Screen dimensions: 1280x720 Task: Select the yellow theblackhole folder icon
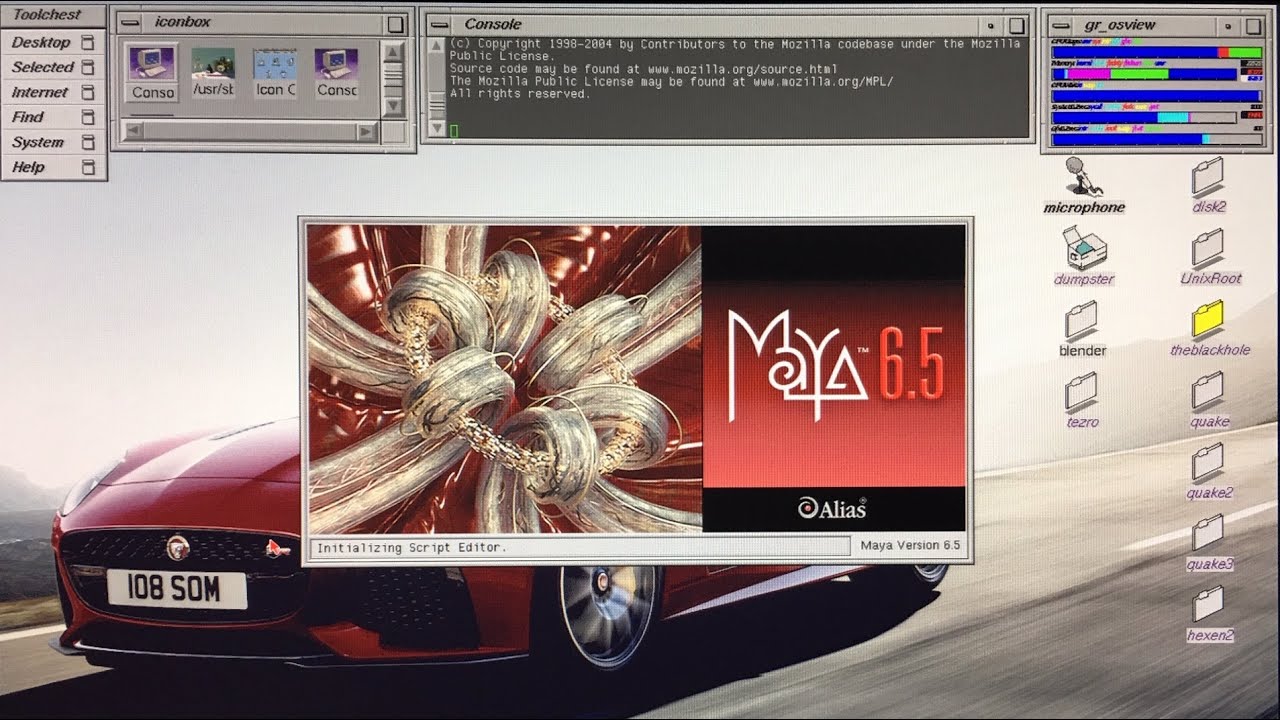click(x=1209, y=328)
